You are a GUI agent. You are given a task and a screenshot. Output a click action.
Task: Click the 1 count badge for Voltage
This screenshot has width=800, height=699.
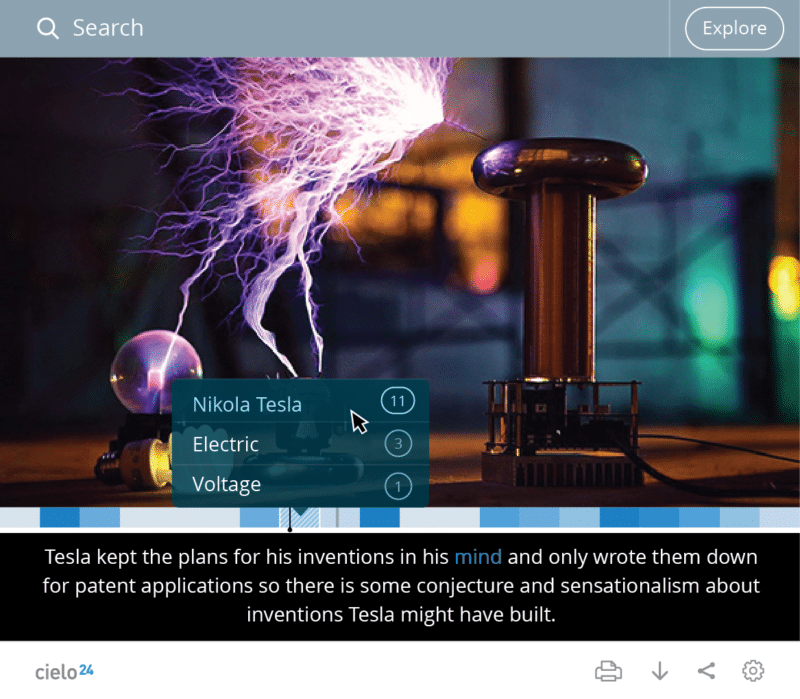point(398,486)
